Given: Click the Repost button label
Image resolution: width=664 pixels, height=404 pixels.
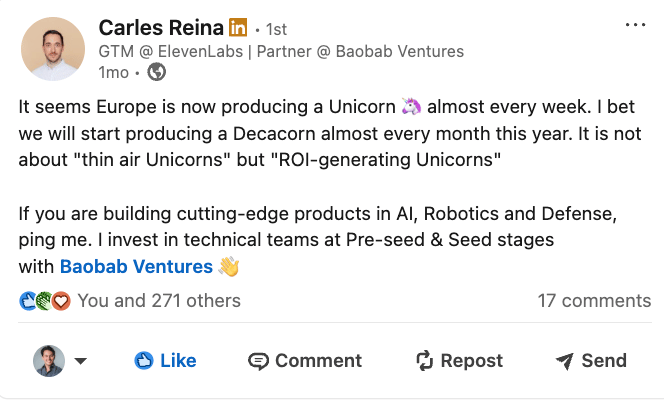Looking at the screenshot, I should pyautogui.click(x=471, y=361).
